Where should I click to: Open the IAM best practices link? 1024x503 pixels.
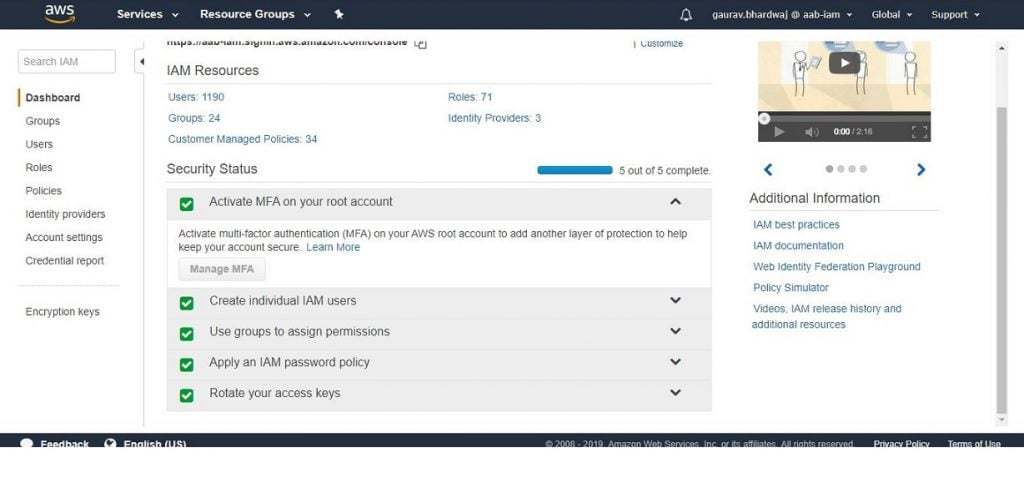point(796,225)
